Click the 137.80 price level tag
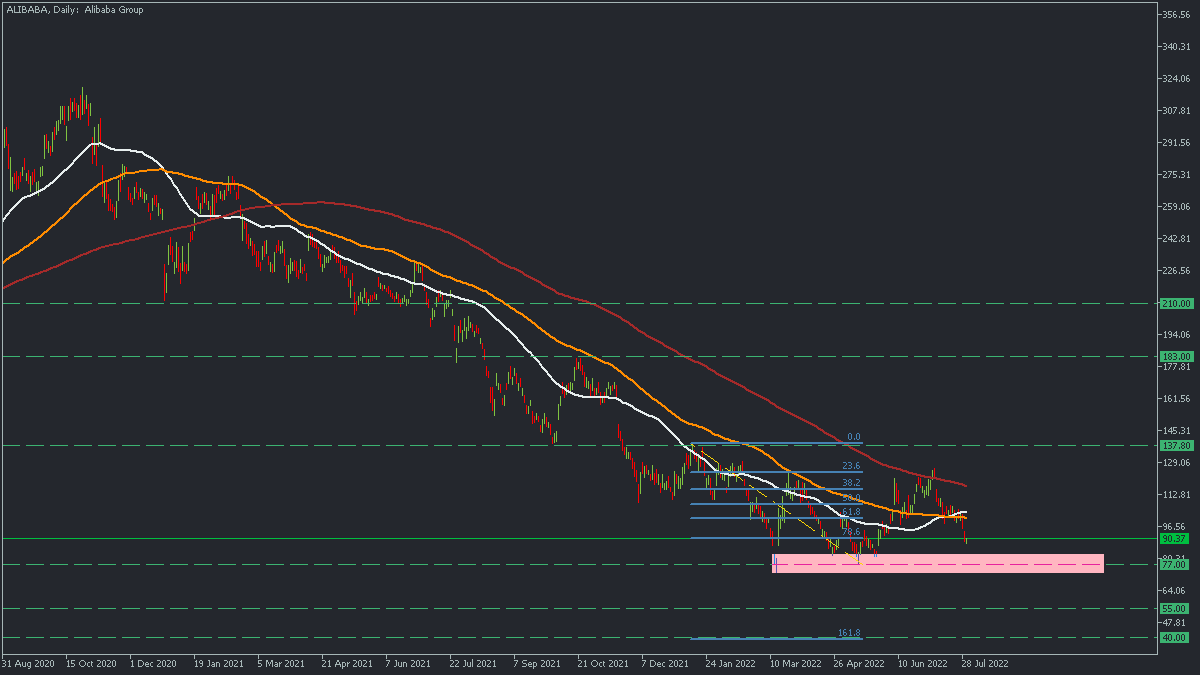This screenshot has height=675, width=1200. click(1174, 446)
